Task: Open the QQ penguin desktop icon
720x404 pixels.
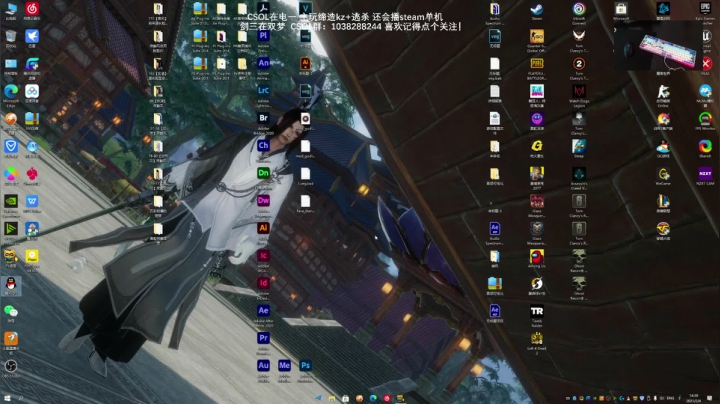Action: point(11,284)
